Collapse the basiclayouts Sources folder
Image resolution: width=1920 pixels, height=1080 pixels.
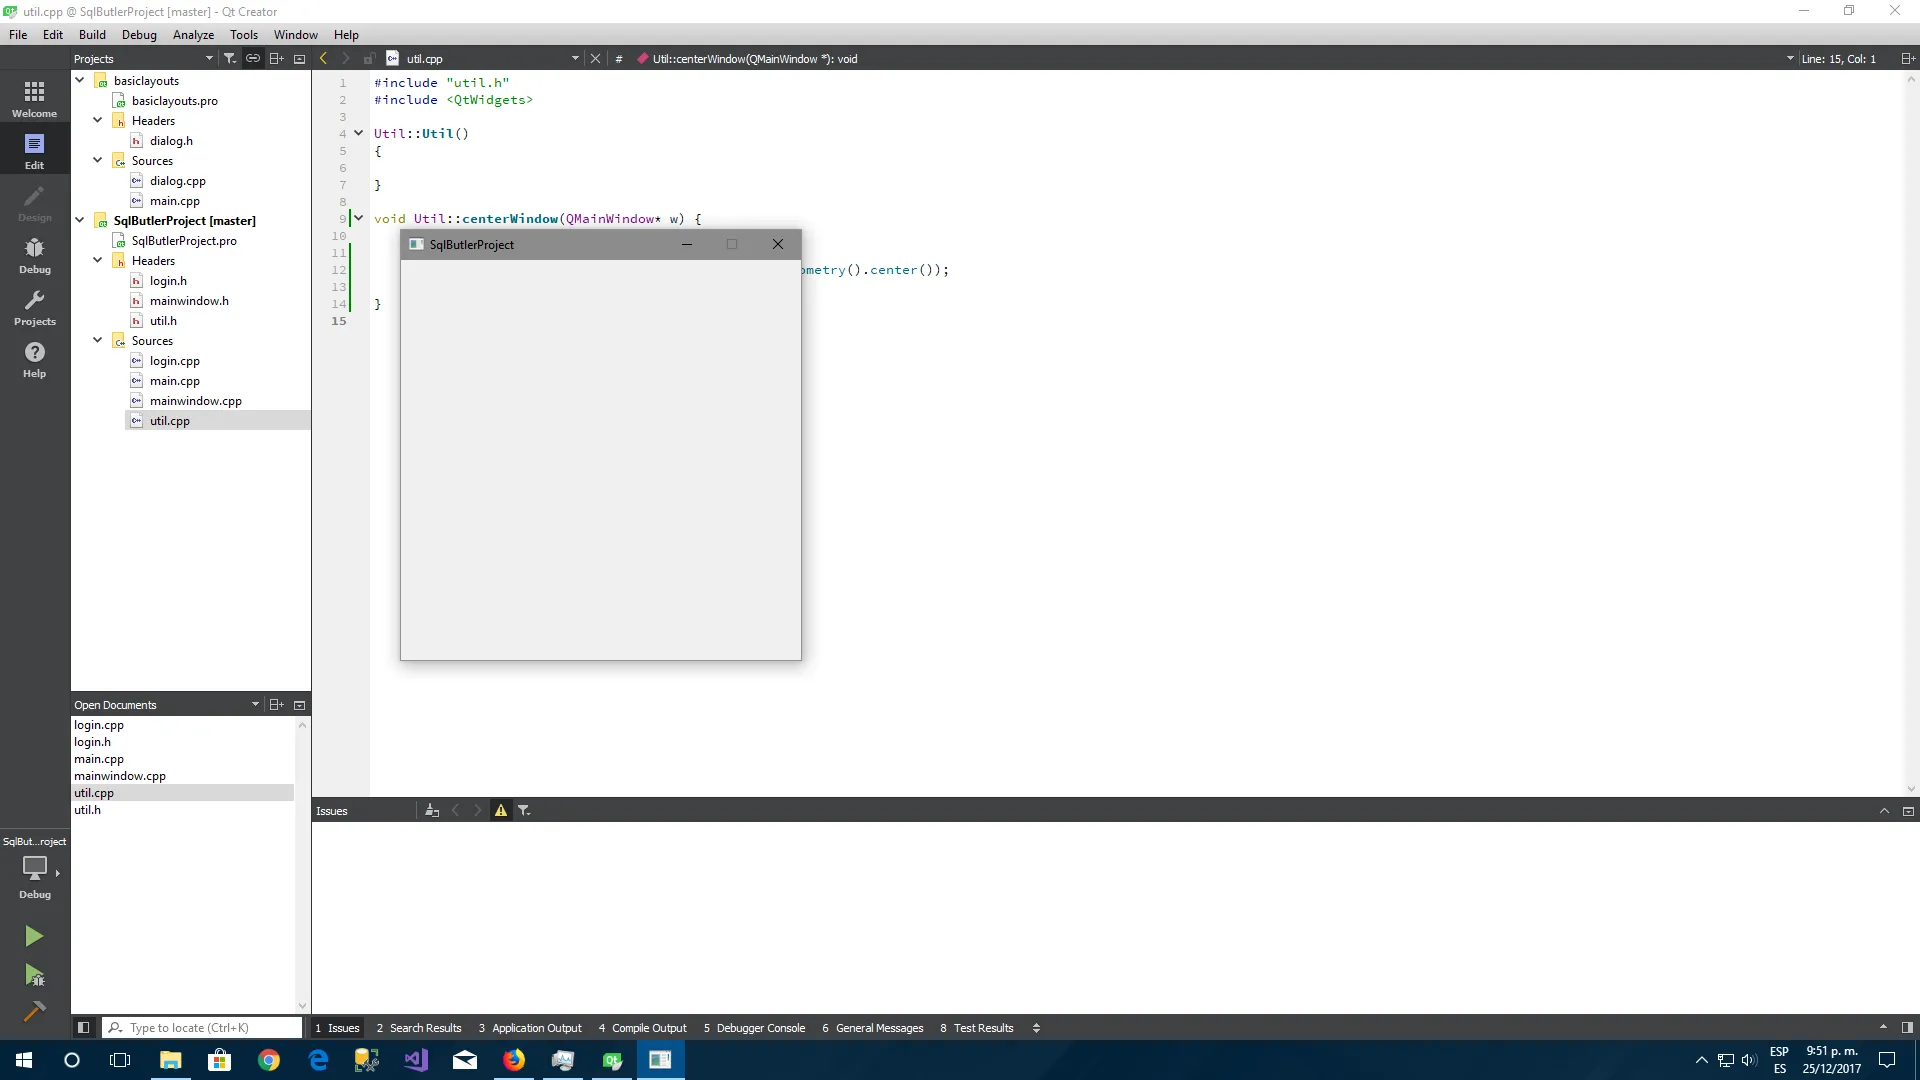(x=98, y=160)
